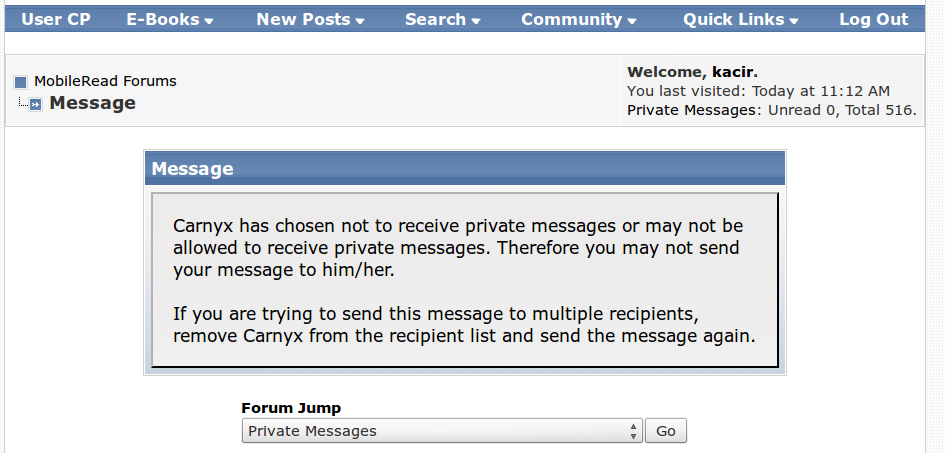The width and height of the screenshot is (945, 453).
Task: Click the down arrow next to E-Books
Action: 209,21
